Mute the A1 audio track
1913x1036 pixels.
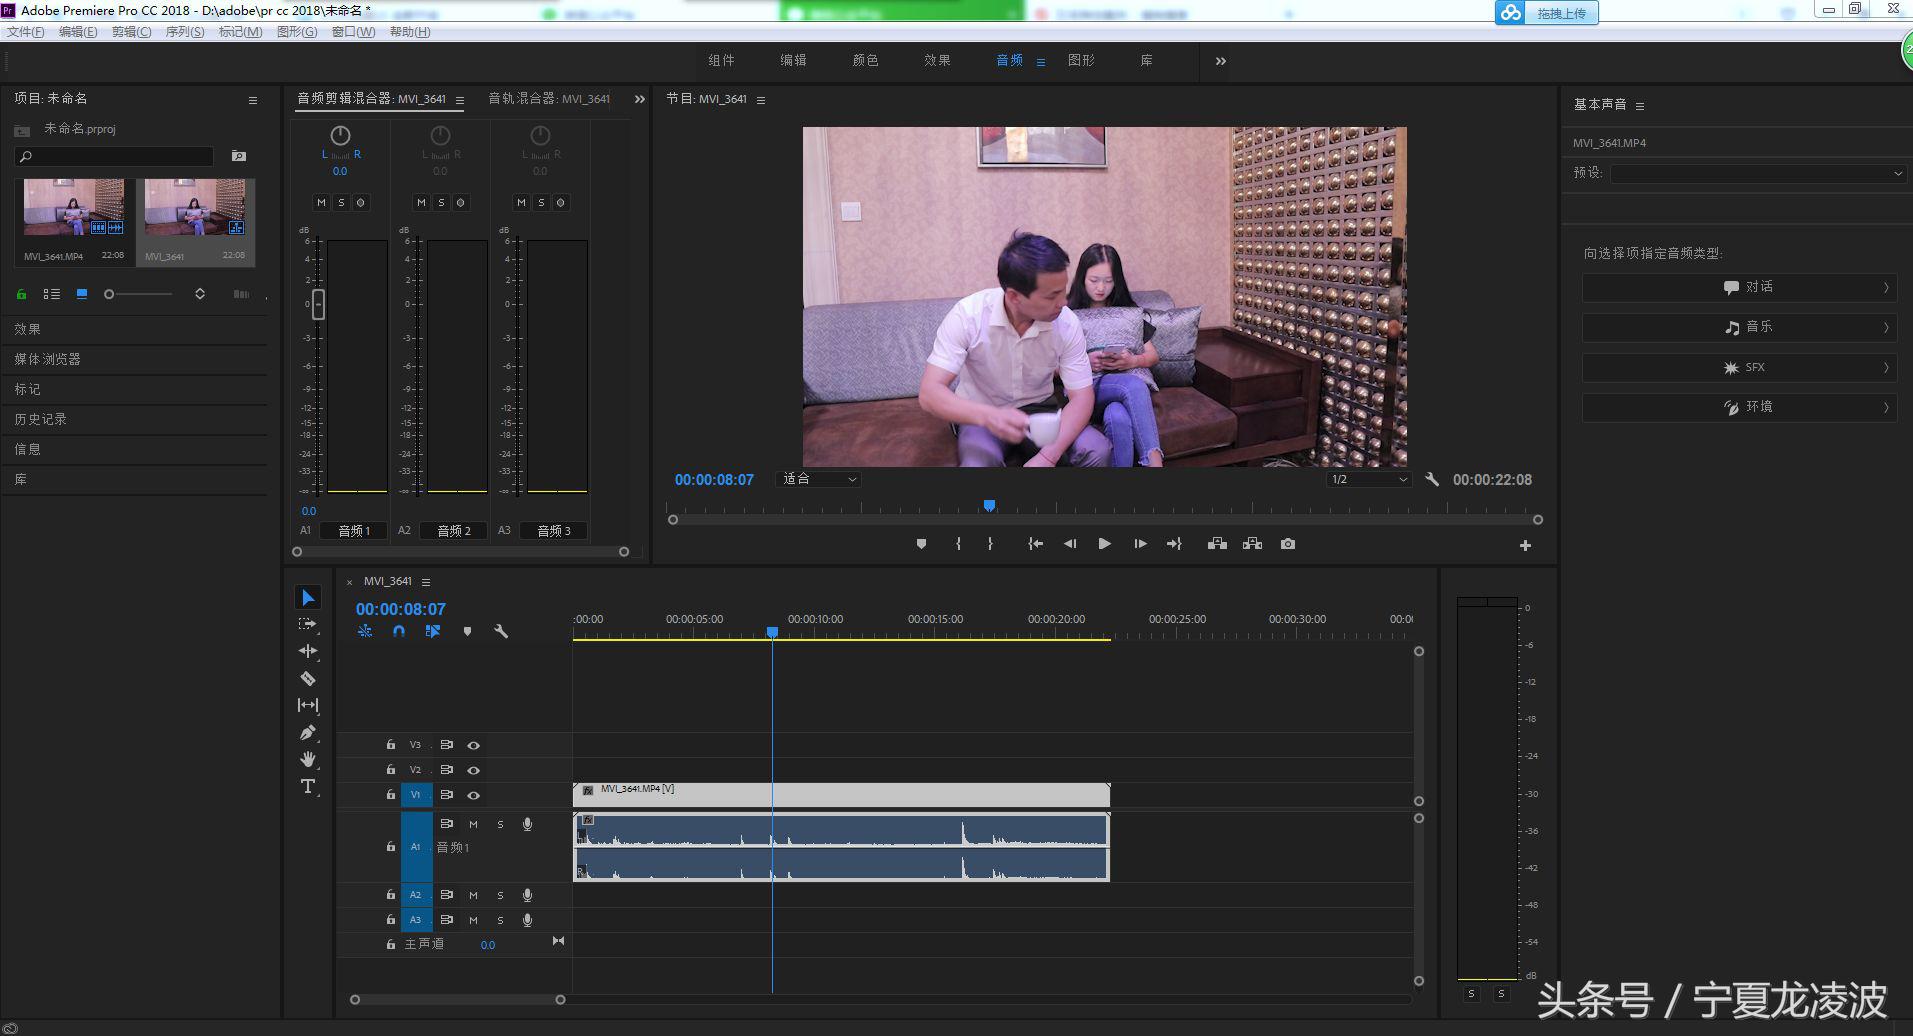click(x=473, y=824)
